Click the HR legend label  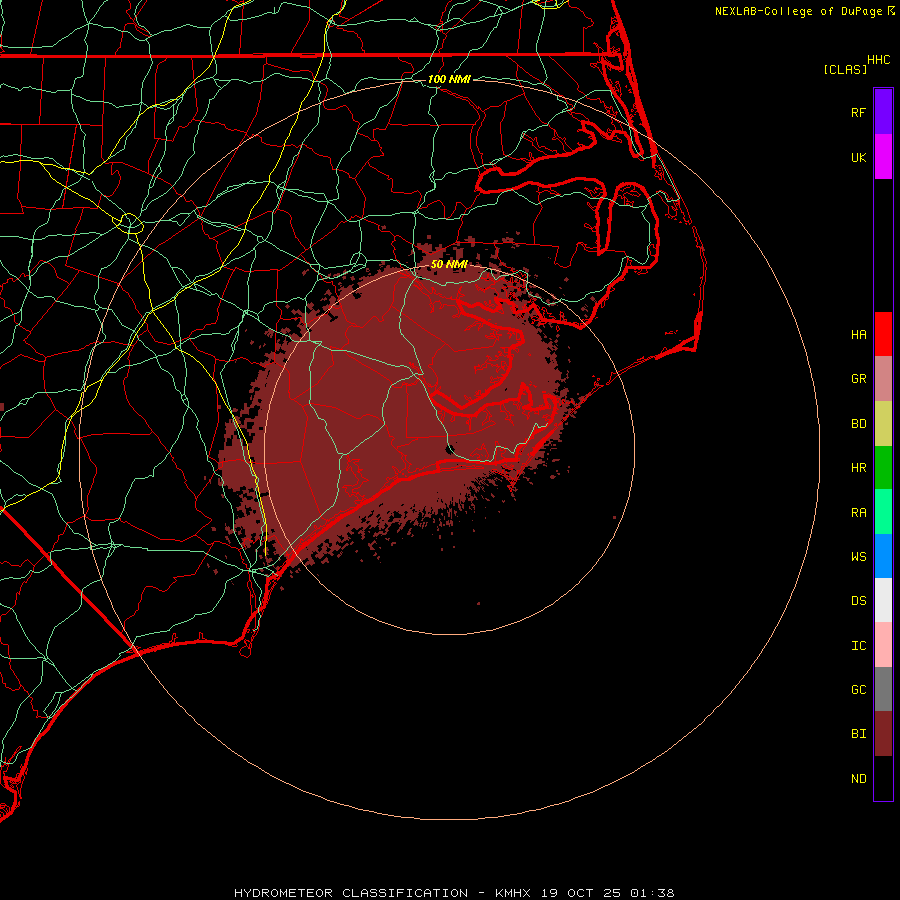coord(859,468)
